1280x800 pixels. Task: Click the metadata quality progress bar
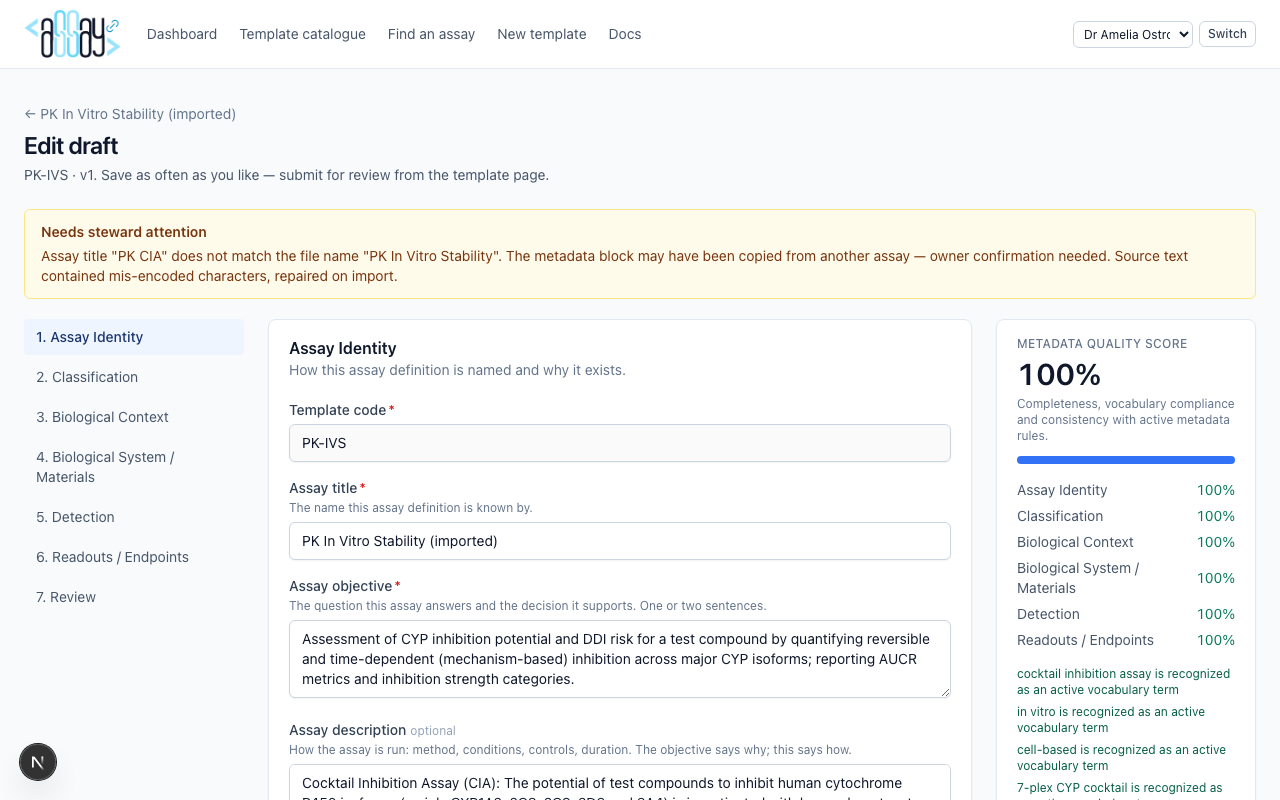[1126, 460]
